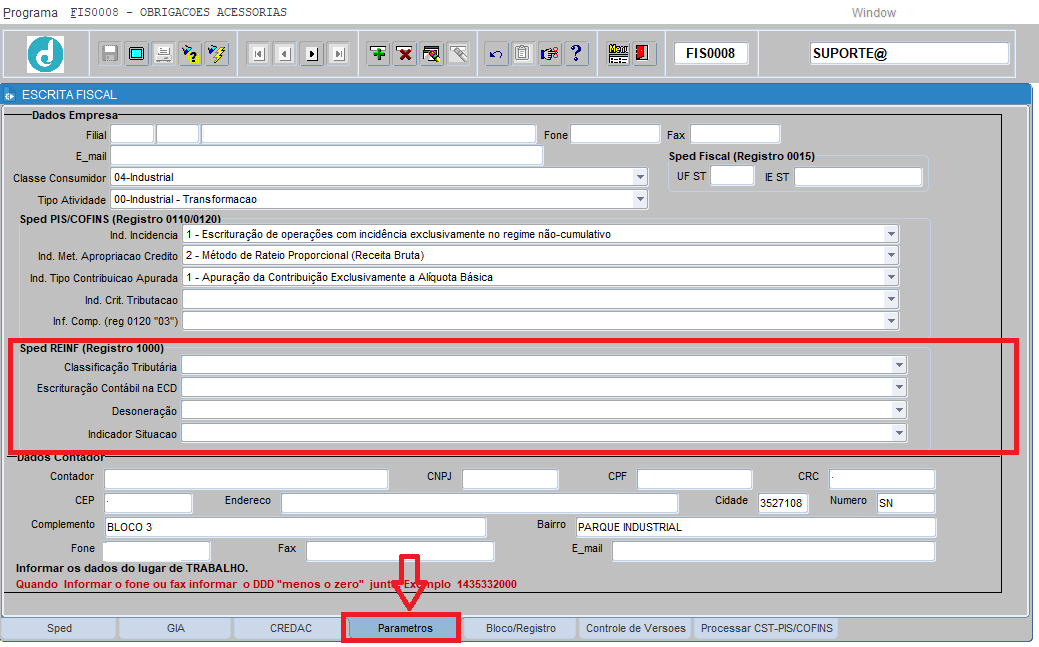Screen dimensions: 1039x647
Task: Expand the Classe Consumidor dropdown
Action: [x=640, y=178]
